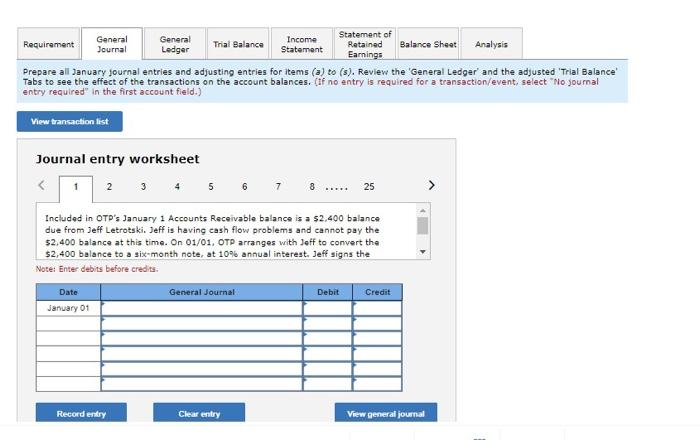Switch to the Income Statement tab

[302, 44]
